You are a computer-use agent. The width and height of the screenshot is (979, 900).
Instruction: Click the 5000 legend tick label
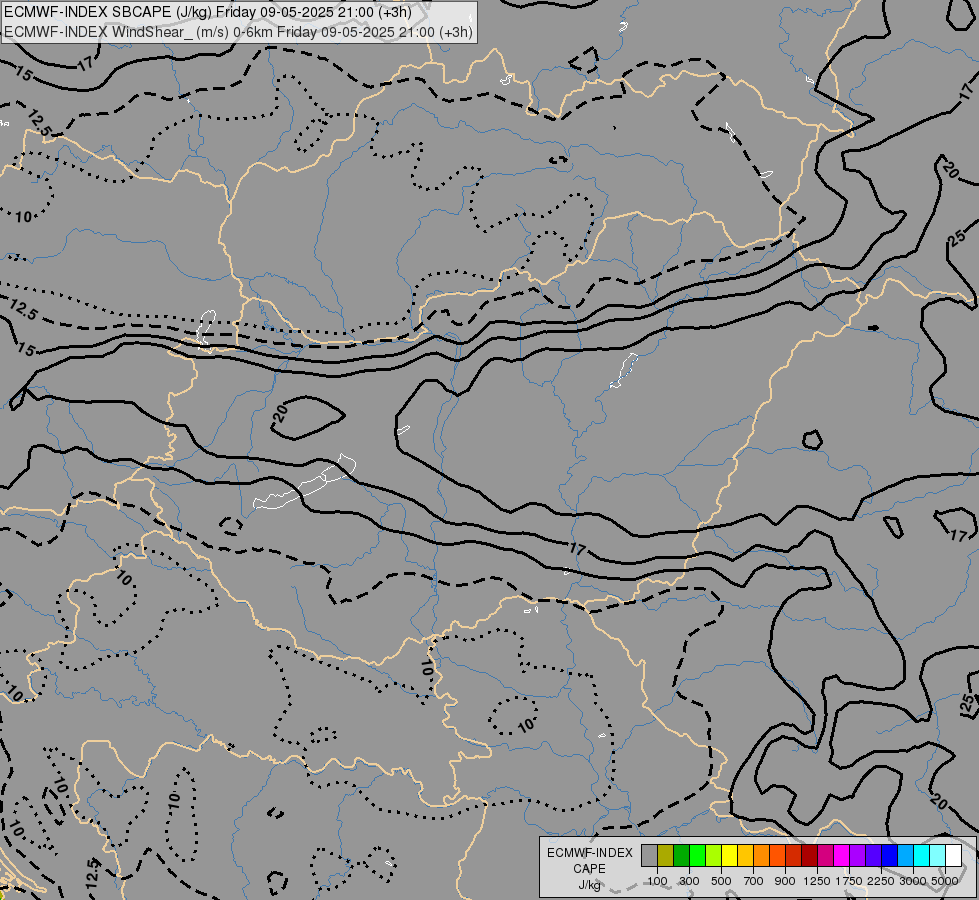(x=945, y=881)
